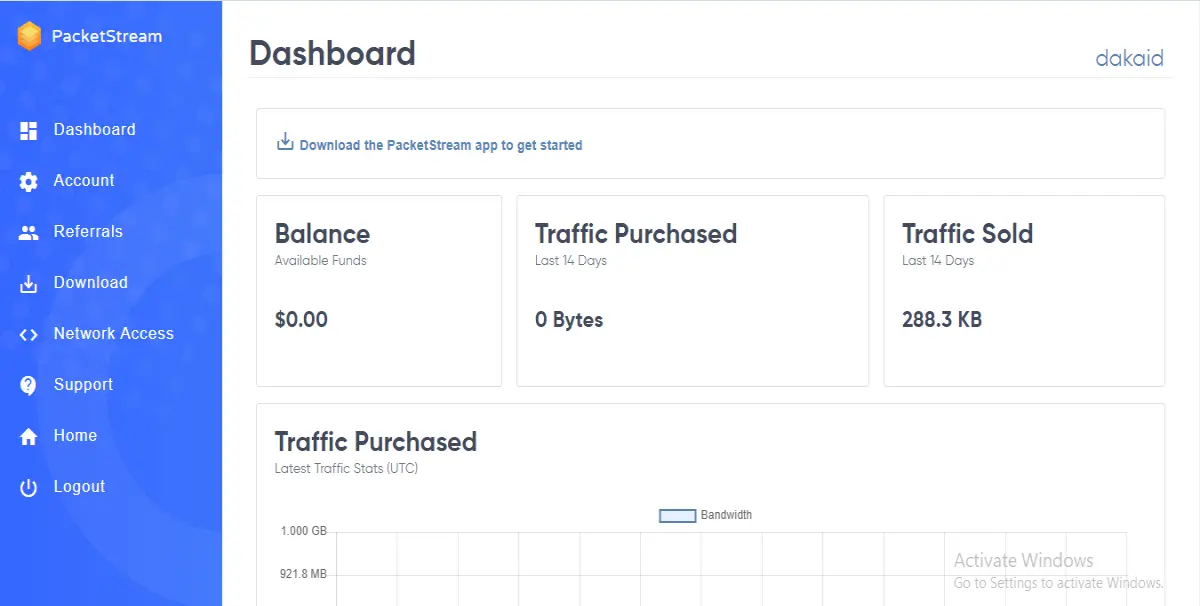Click the Logout power icon
This screenshot has height=606, width=1200.
tap(29, 487)
